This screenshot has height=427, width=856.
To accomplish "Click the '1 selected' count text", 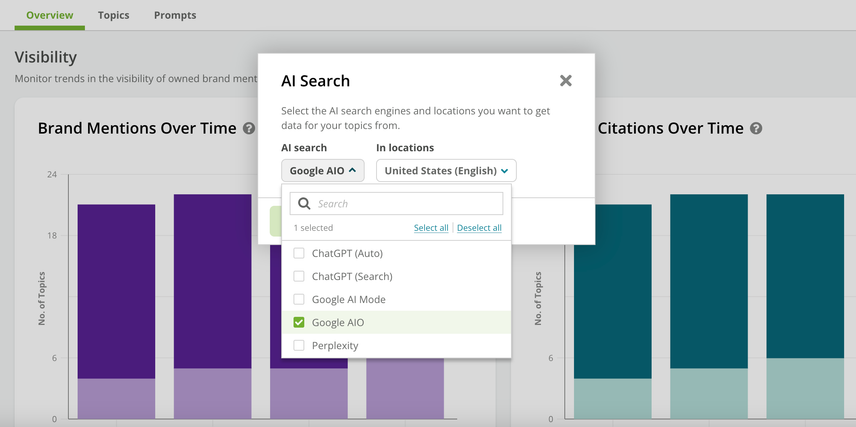I will point(313,228).
